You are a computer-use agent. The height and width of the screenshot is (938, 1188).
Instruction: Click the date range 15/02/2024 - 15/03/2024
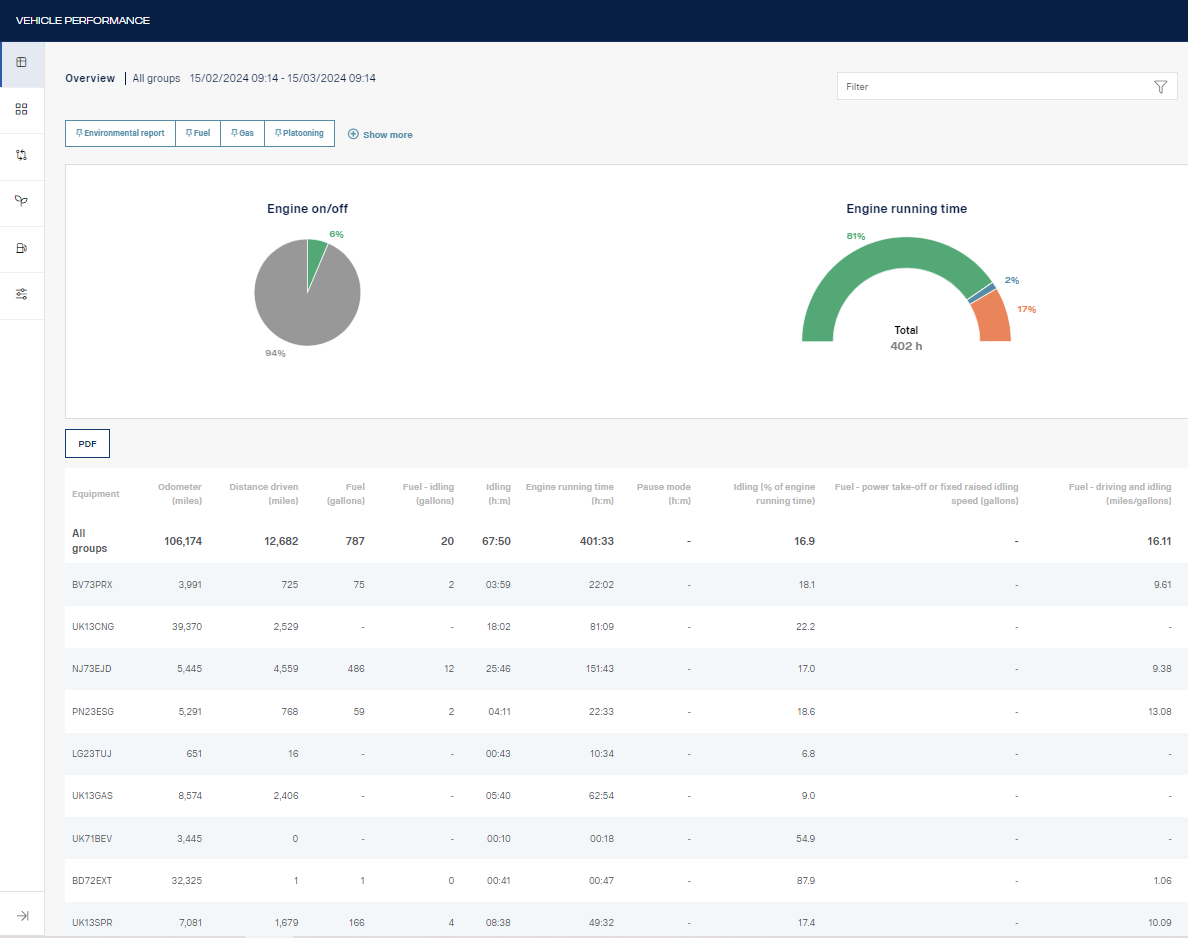[x=283, y=78]
